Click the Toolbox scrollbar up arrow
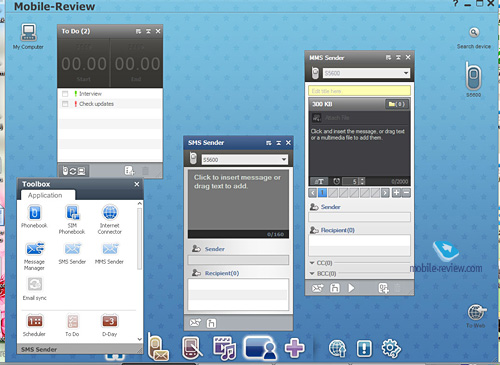 click(x=139, y=203)
